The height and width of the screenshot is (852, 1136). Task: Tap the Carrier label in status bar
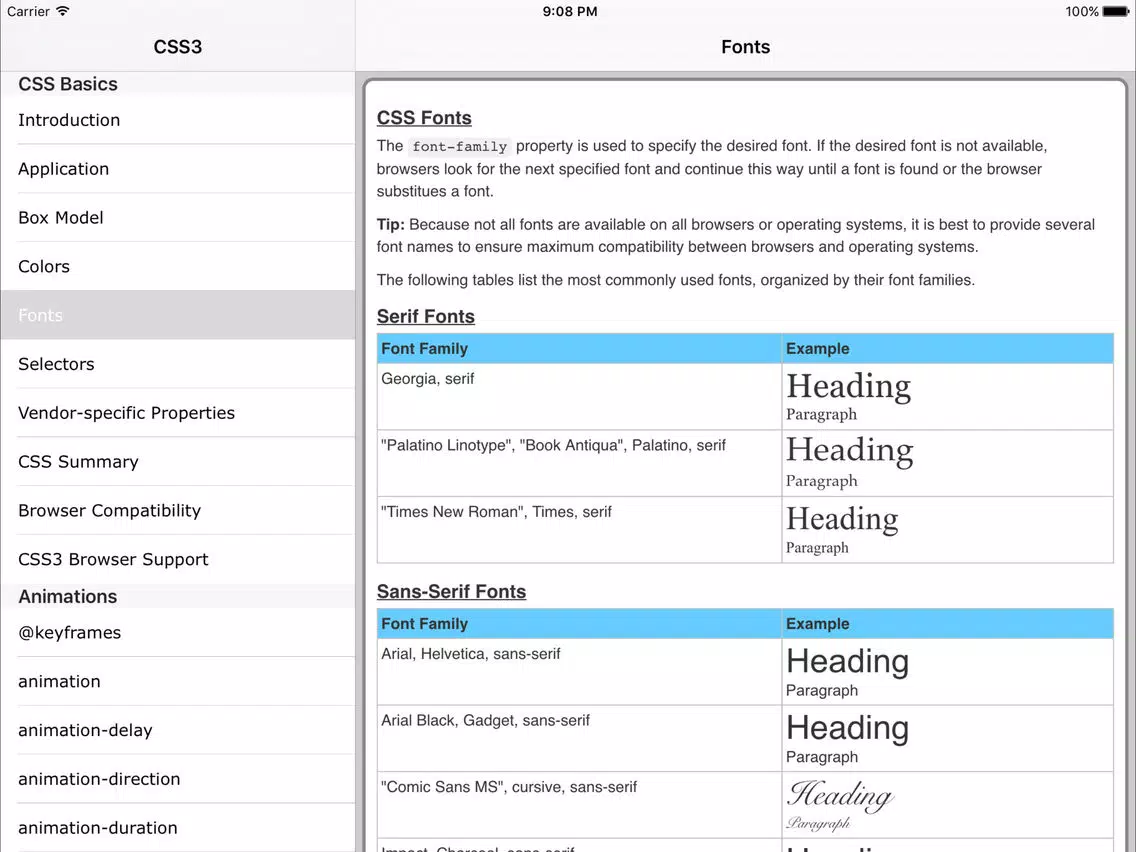point(28,11)
